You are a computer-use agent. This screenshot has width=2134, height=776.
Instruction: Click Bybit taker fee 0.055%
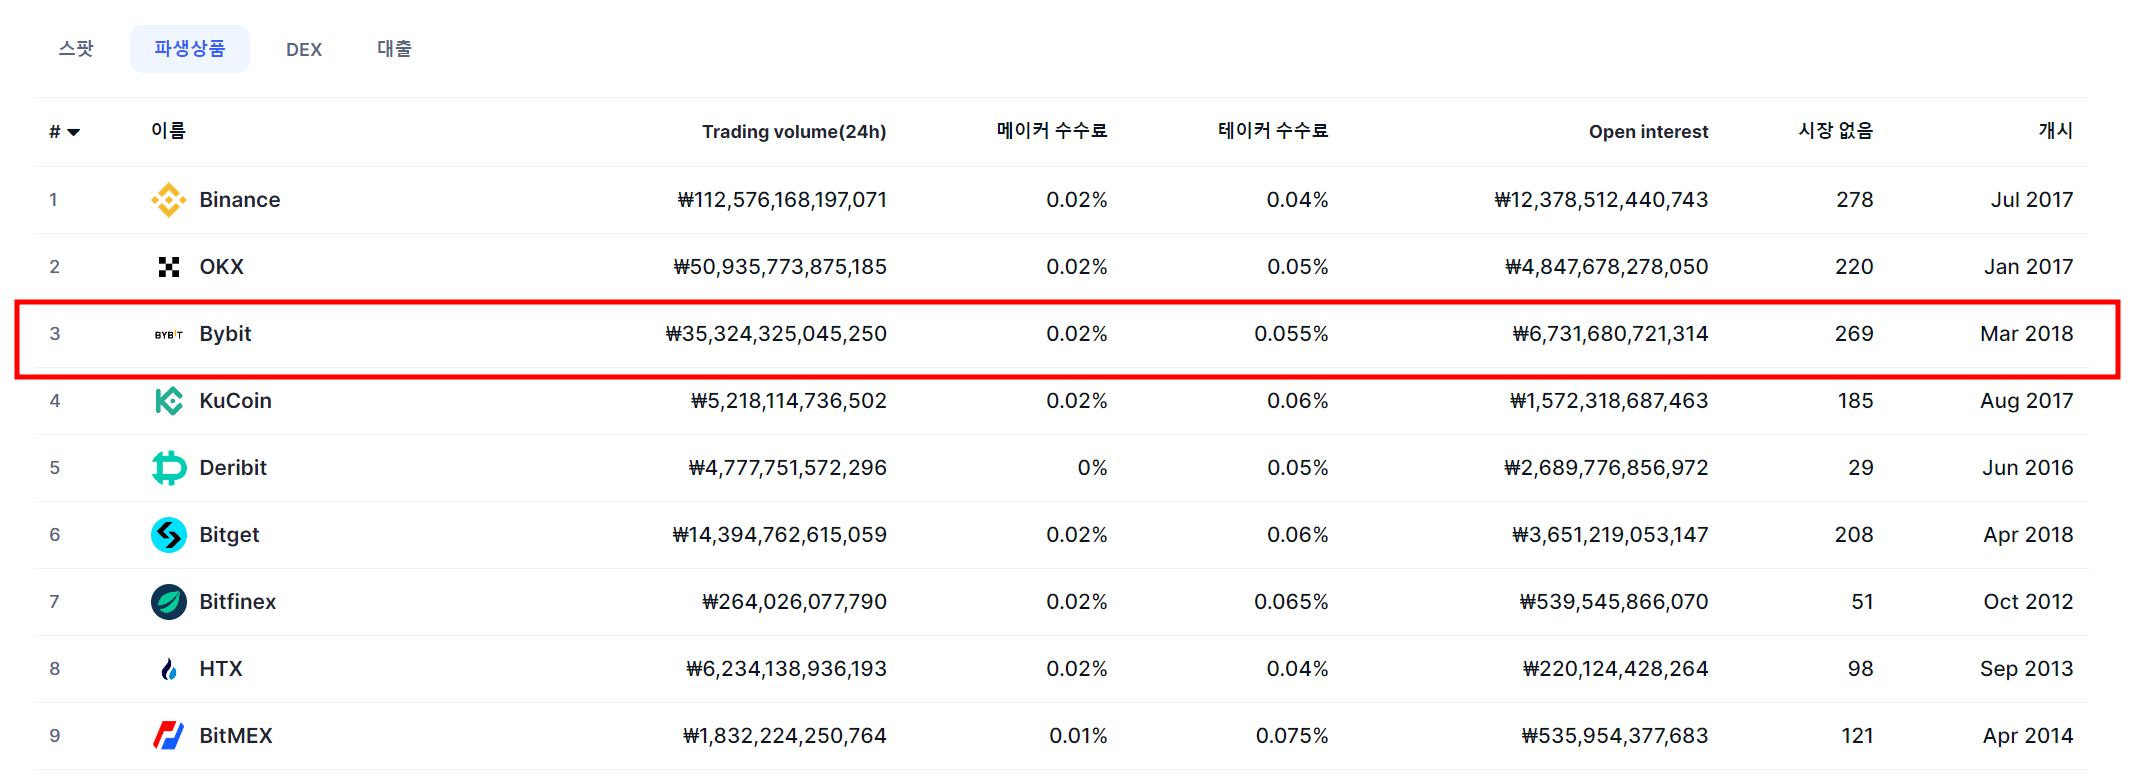[1291, 334]
